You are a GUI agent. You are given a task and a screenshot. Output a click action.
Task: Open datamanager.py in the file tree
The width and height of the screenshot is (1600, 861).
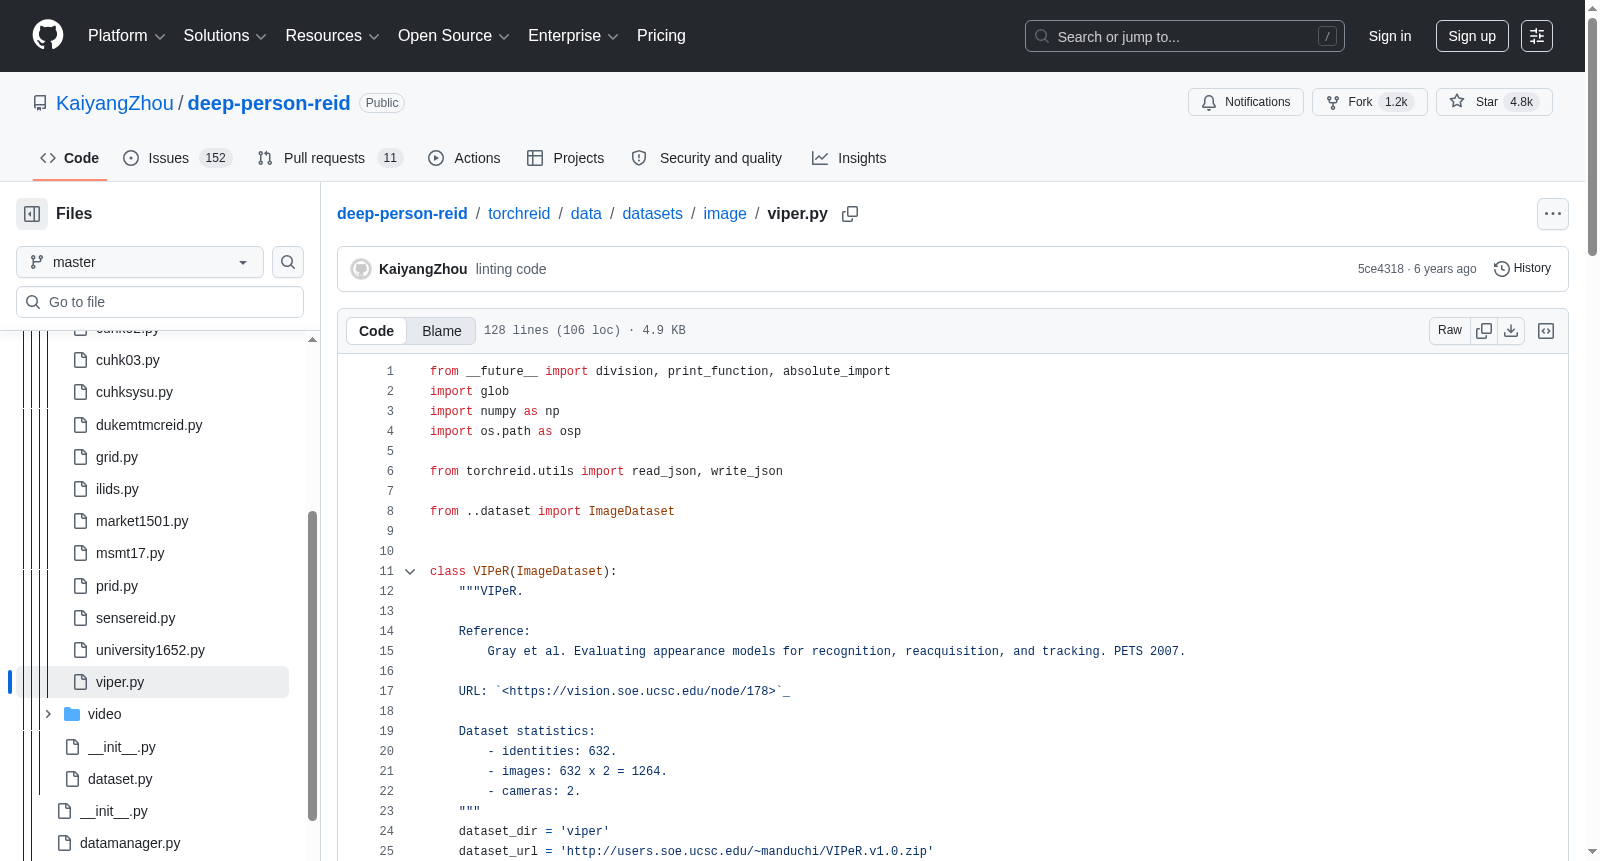tap(130, 843)
